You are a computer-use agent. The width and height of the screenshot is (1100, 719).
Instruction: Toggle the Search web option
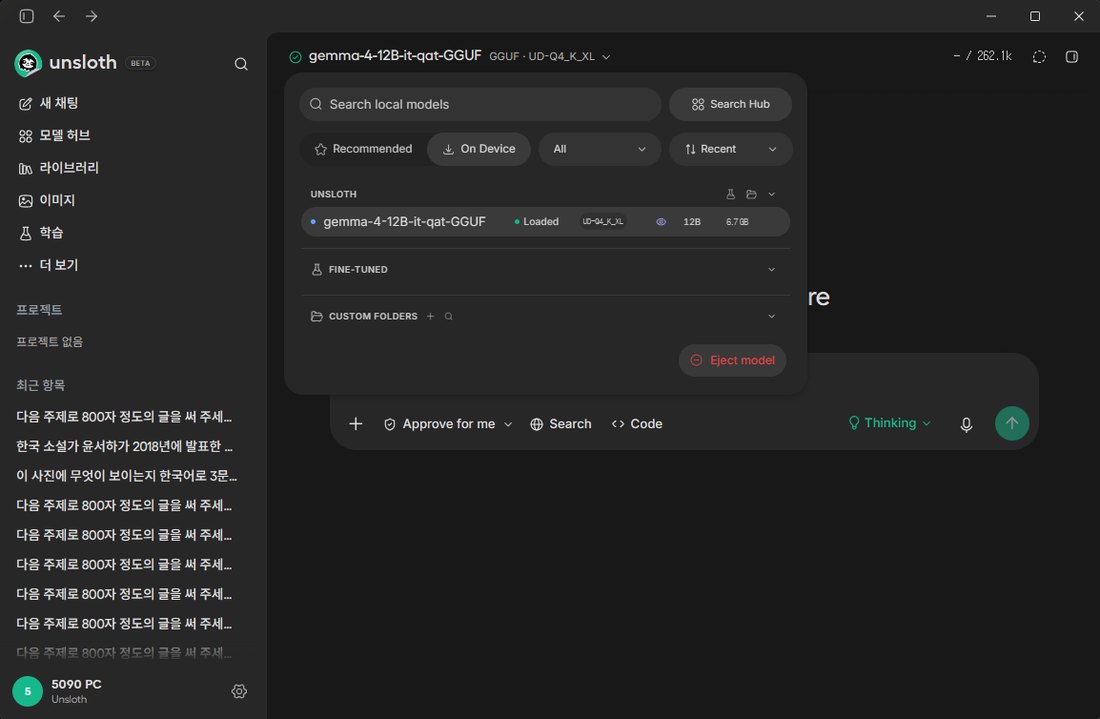tap(561, 424)
